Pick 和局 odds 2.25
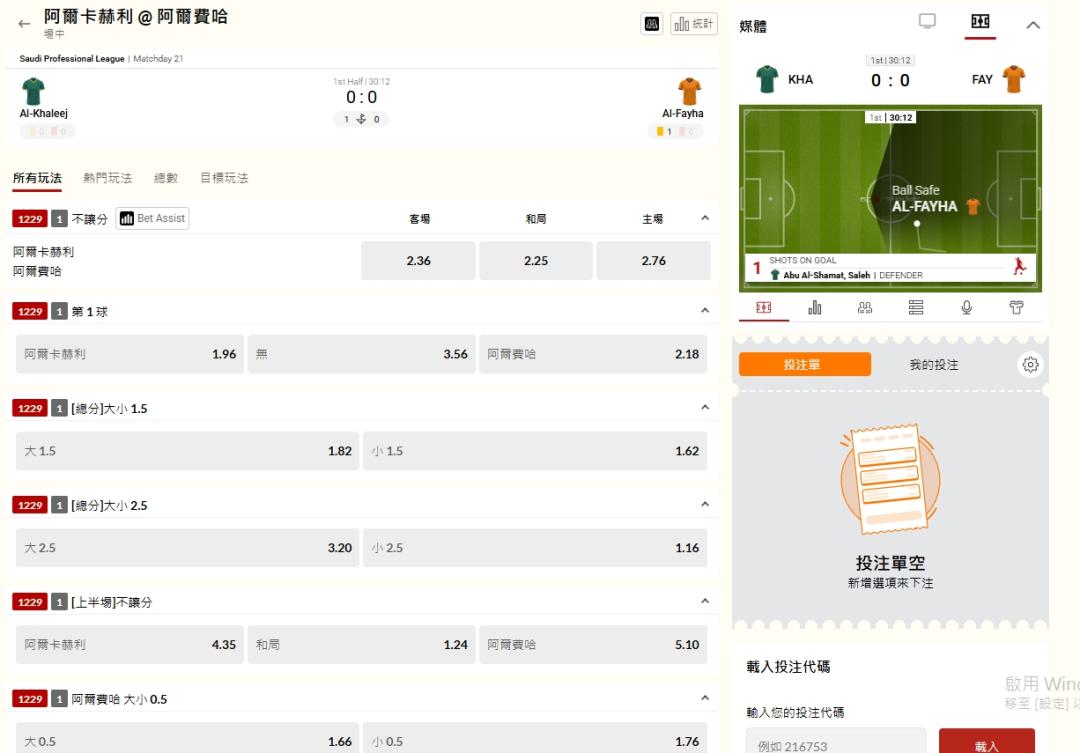This screenshot has width=1080, height=753. click(536, 260)
